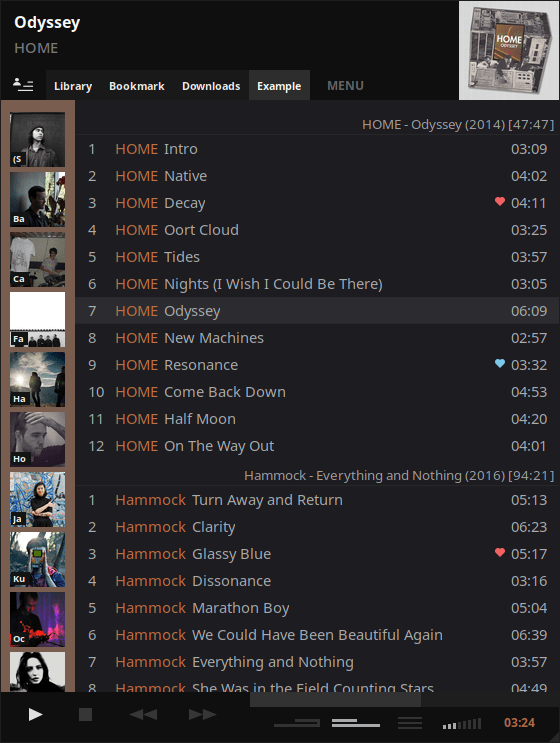Click the 03:24 playback time display

click(x=519, y=723)
